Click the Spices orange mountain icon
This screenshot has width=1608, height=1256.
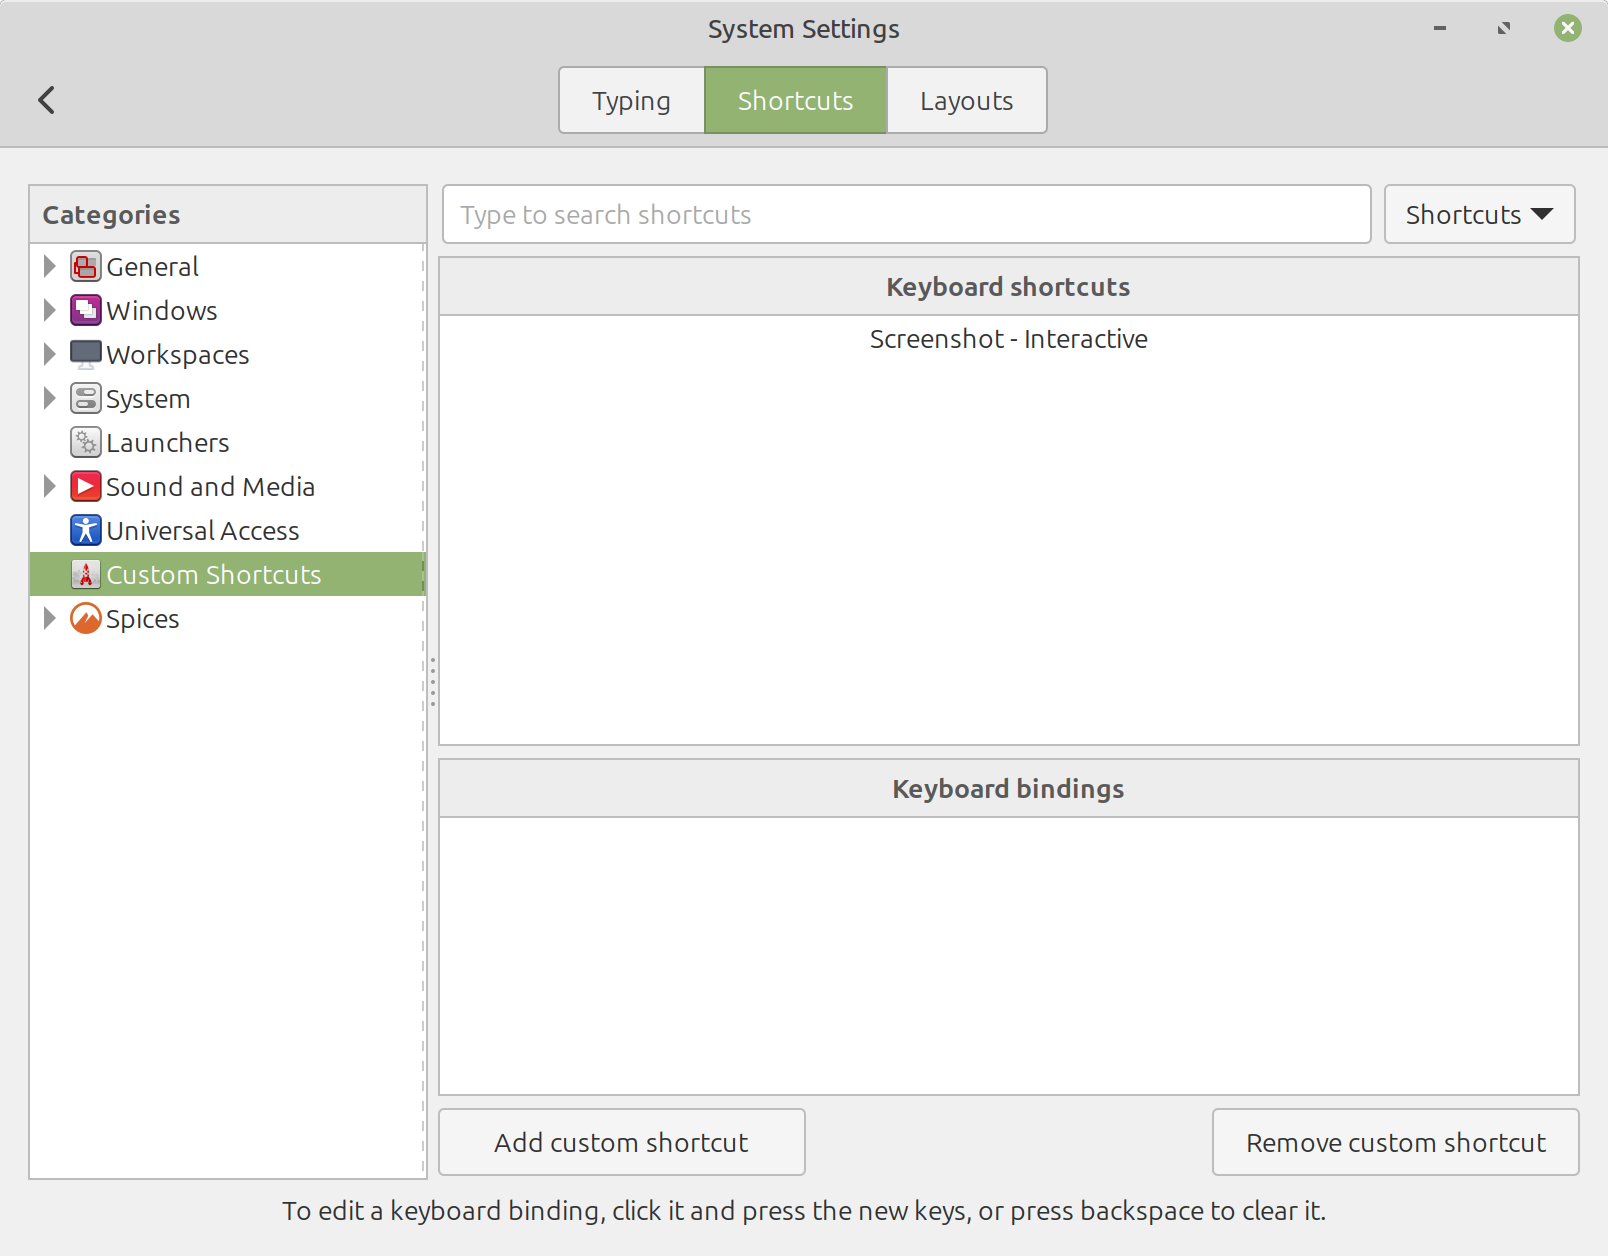point(86,619)
